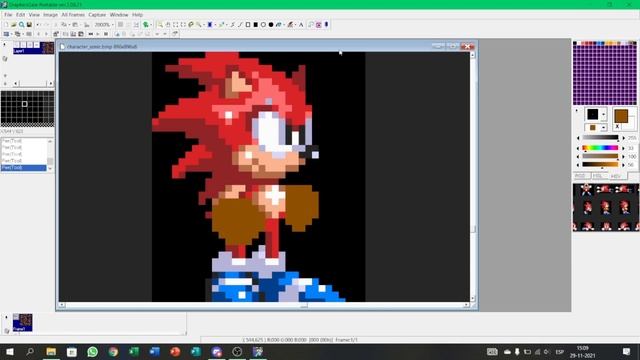This screenshot has width=640, height=360.
Task: Switch to the RGB color tab
Action: tap(580, 176)
